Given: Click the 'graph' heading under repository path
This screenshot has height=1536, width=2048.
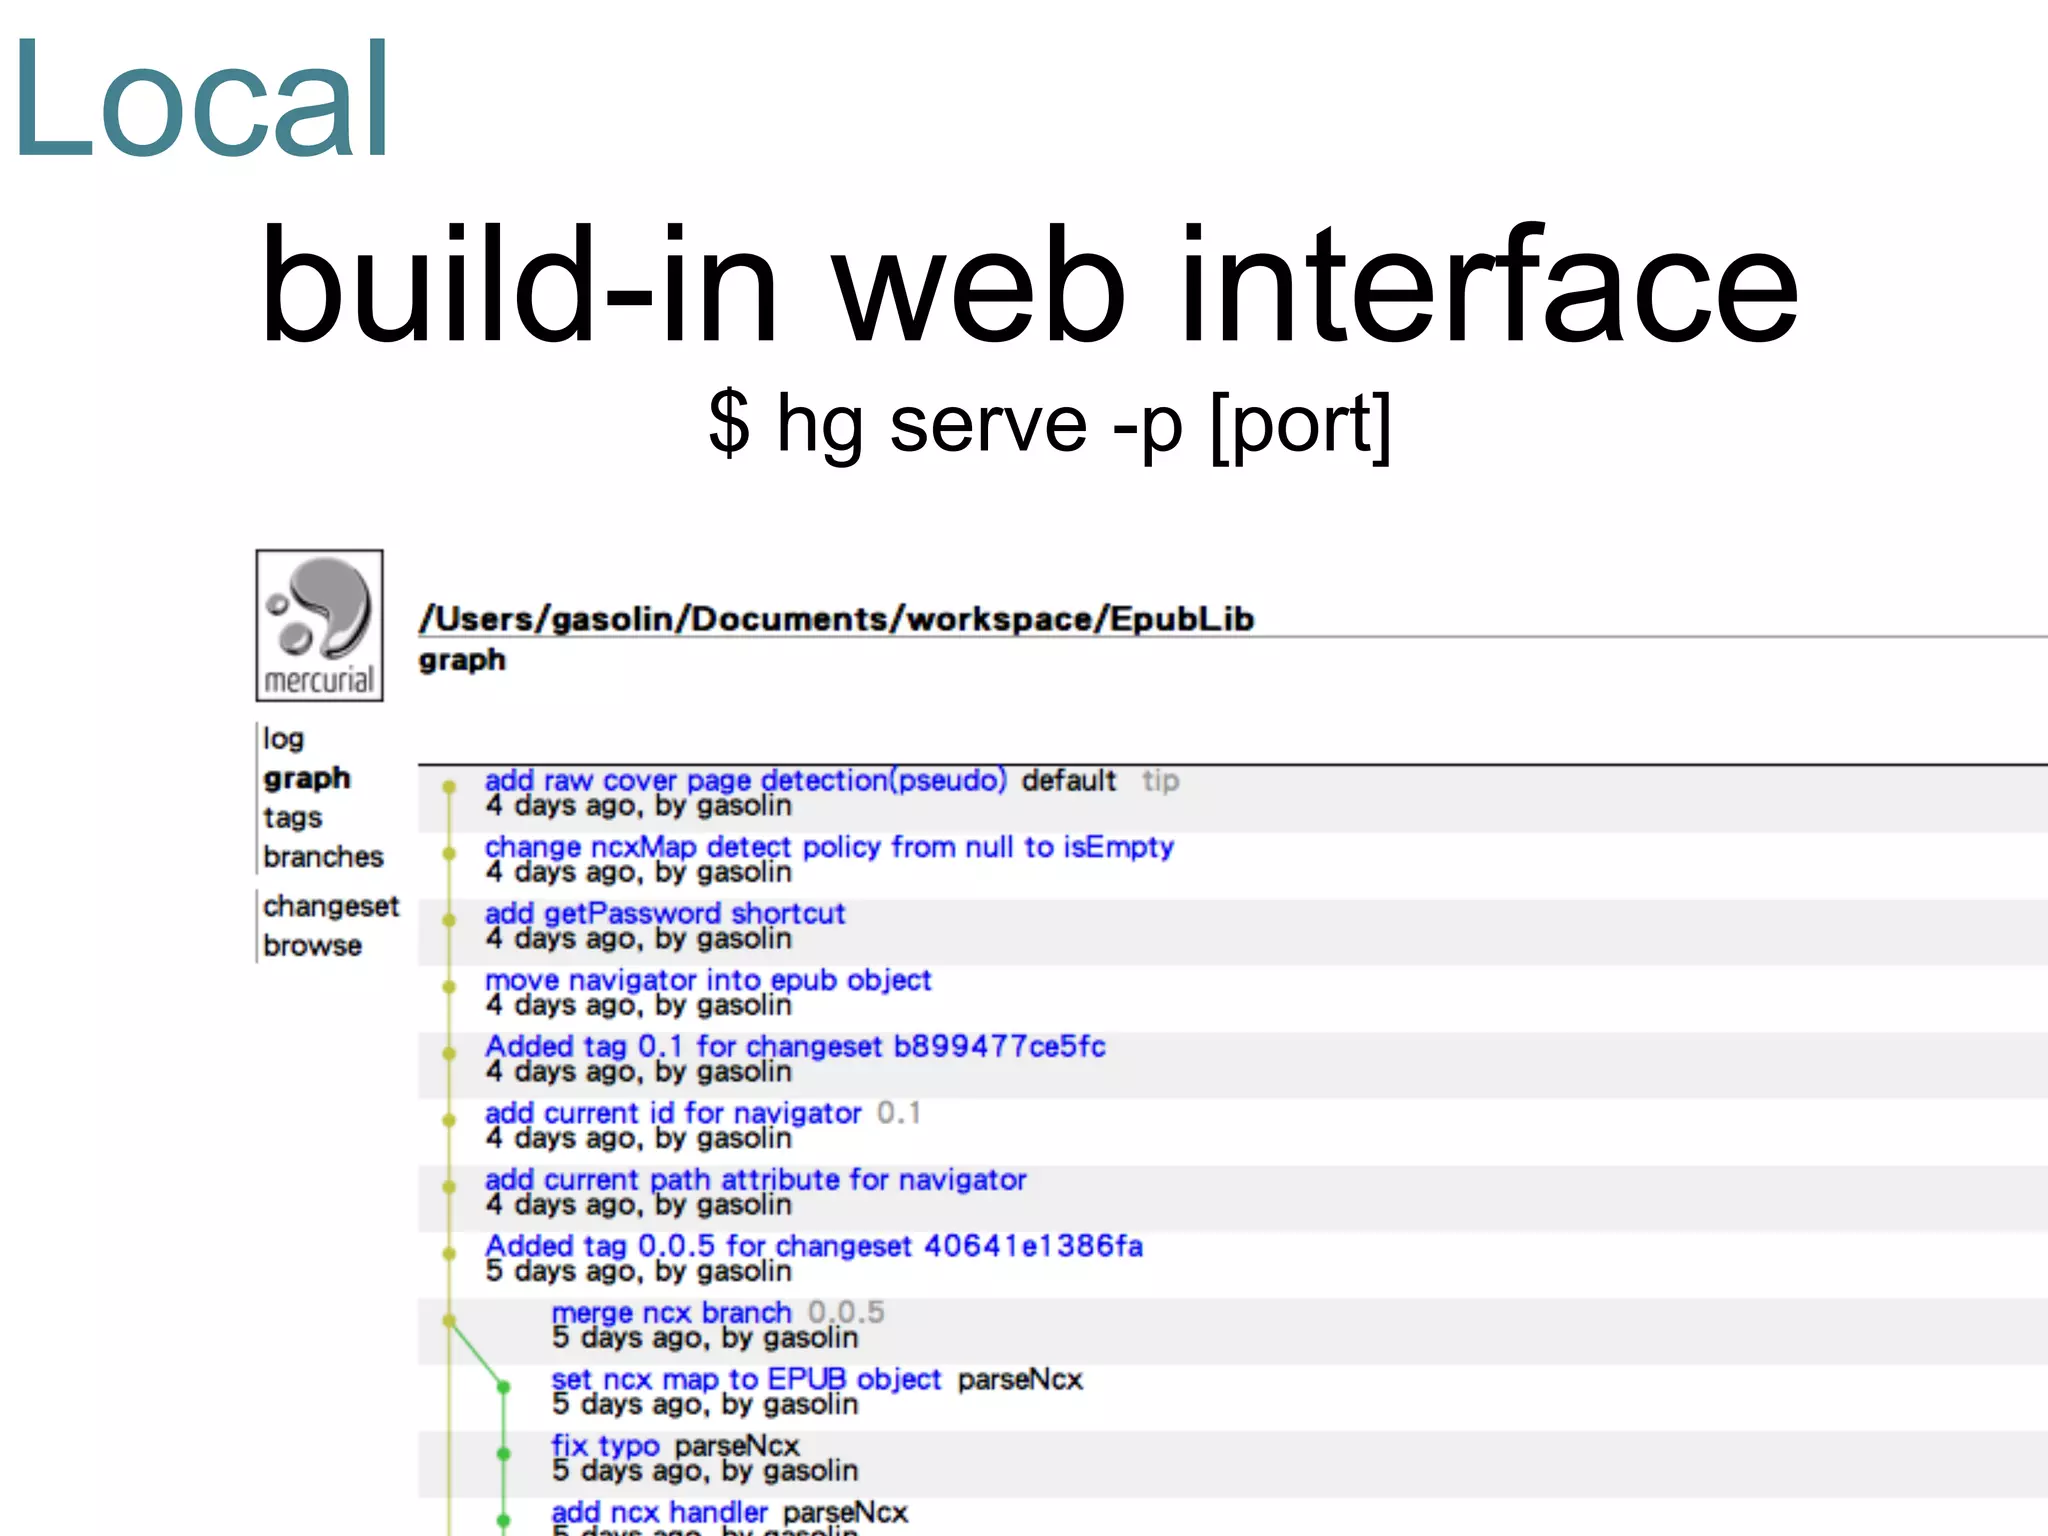Looking at the screenshot, I should click(462, 660).
